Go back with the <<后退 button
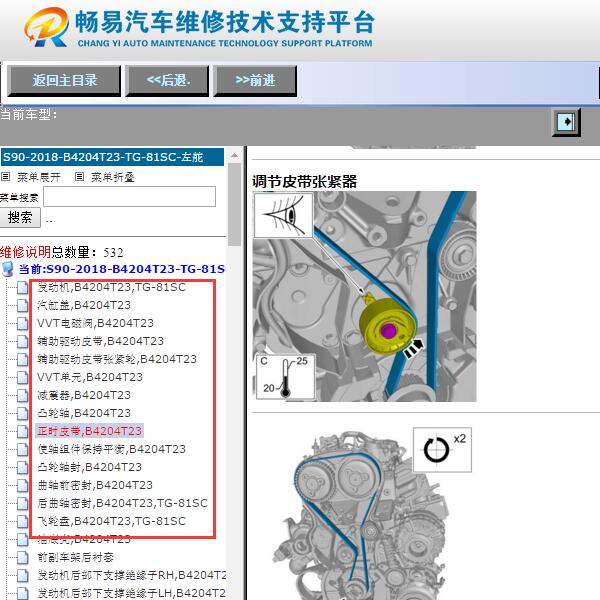 (167, 81)
